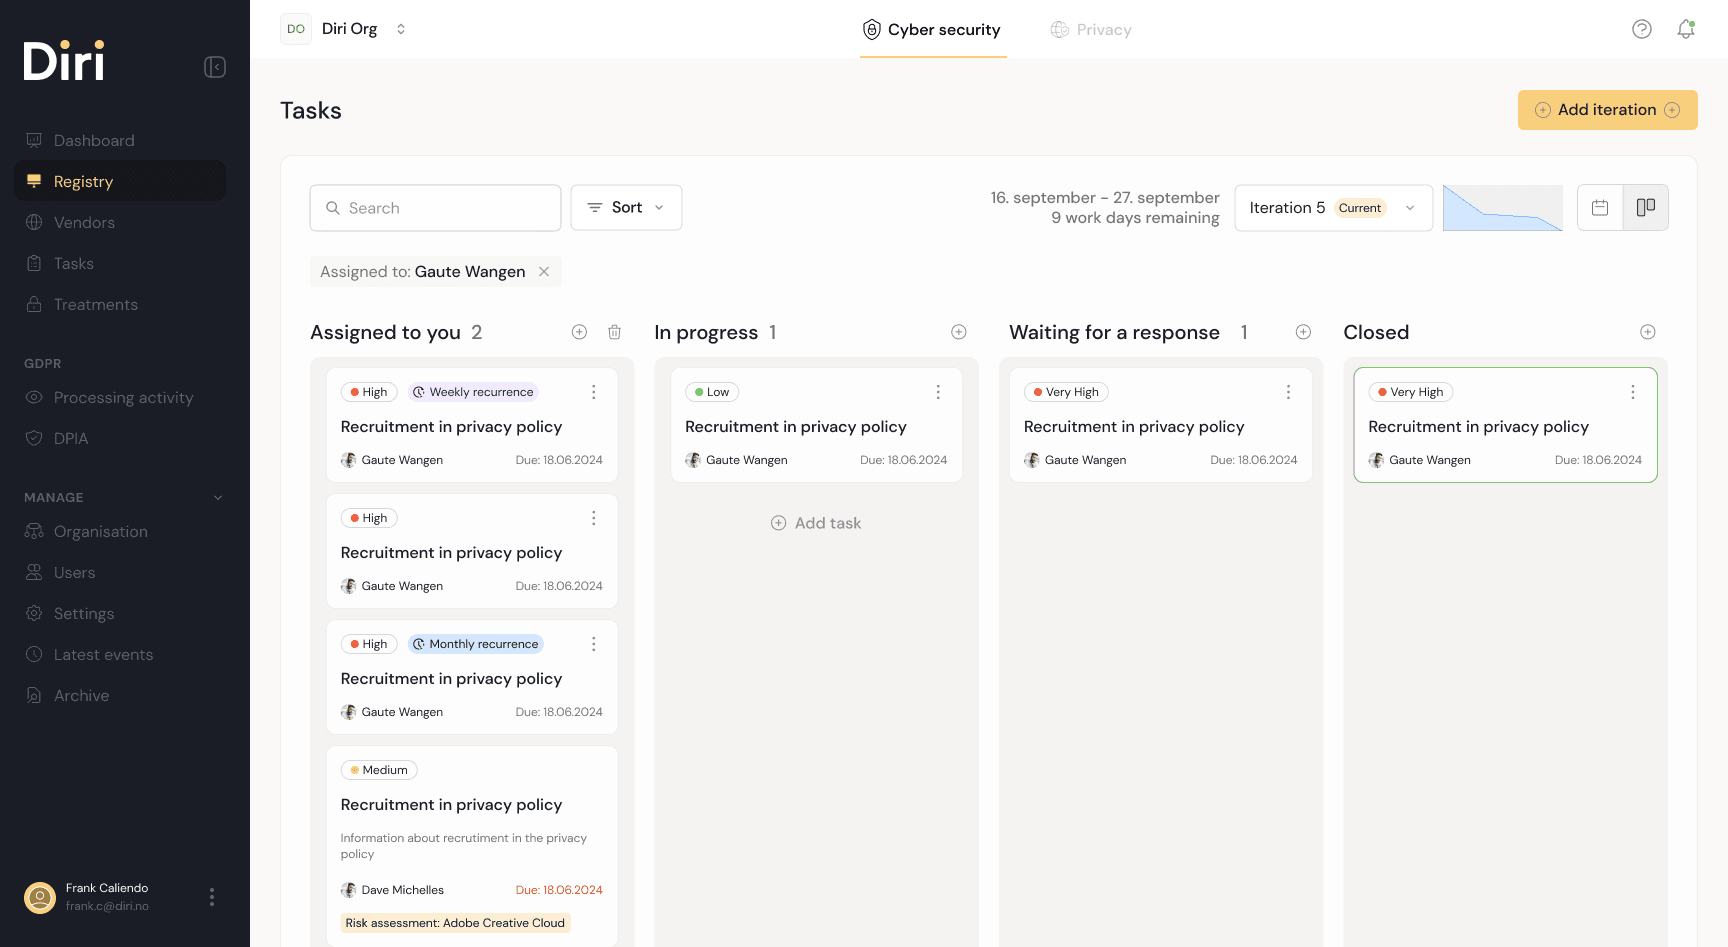Image resolution: width=1728 pixels, height=947 pixels.
Task: Open notifications bell icon
Action: coord(1686,29)
